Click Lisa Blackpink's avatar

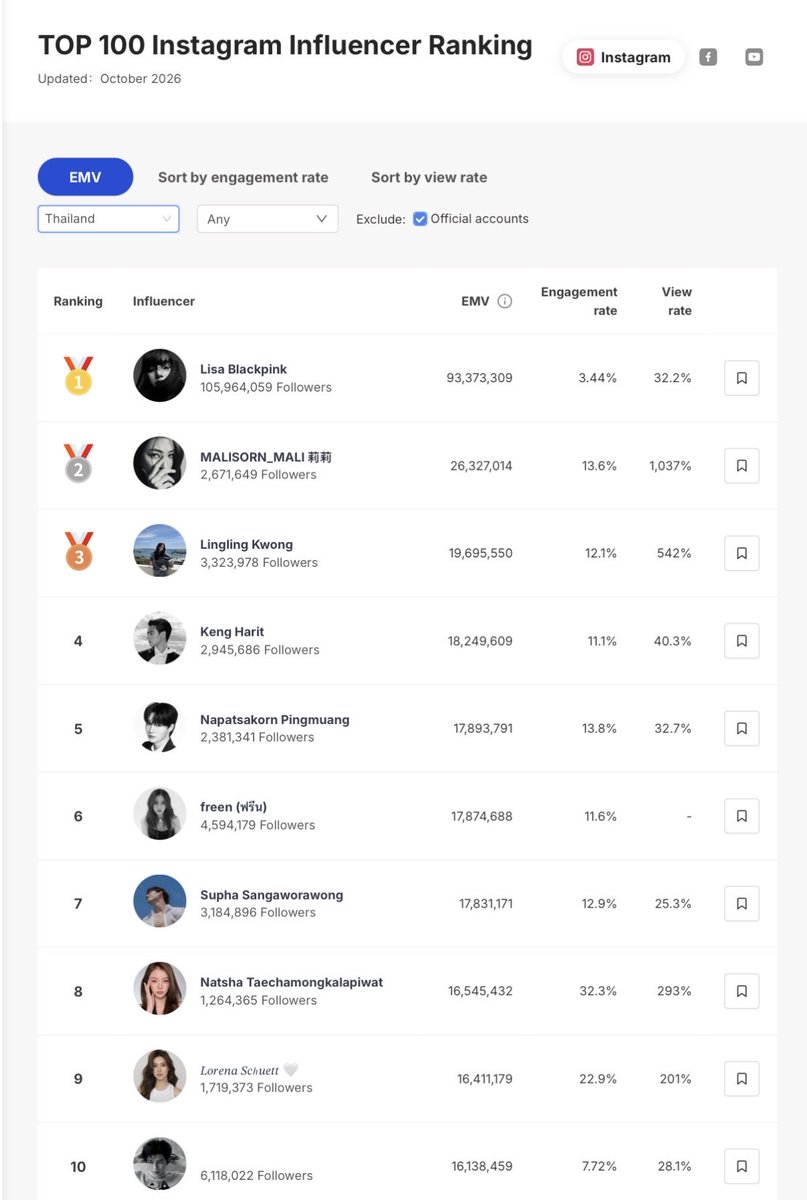(x=160, y=376)
